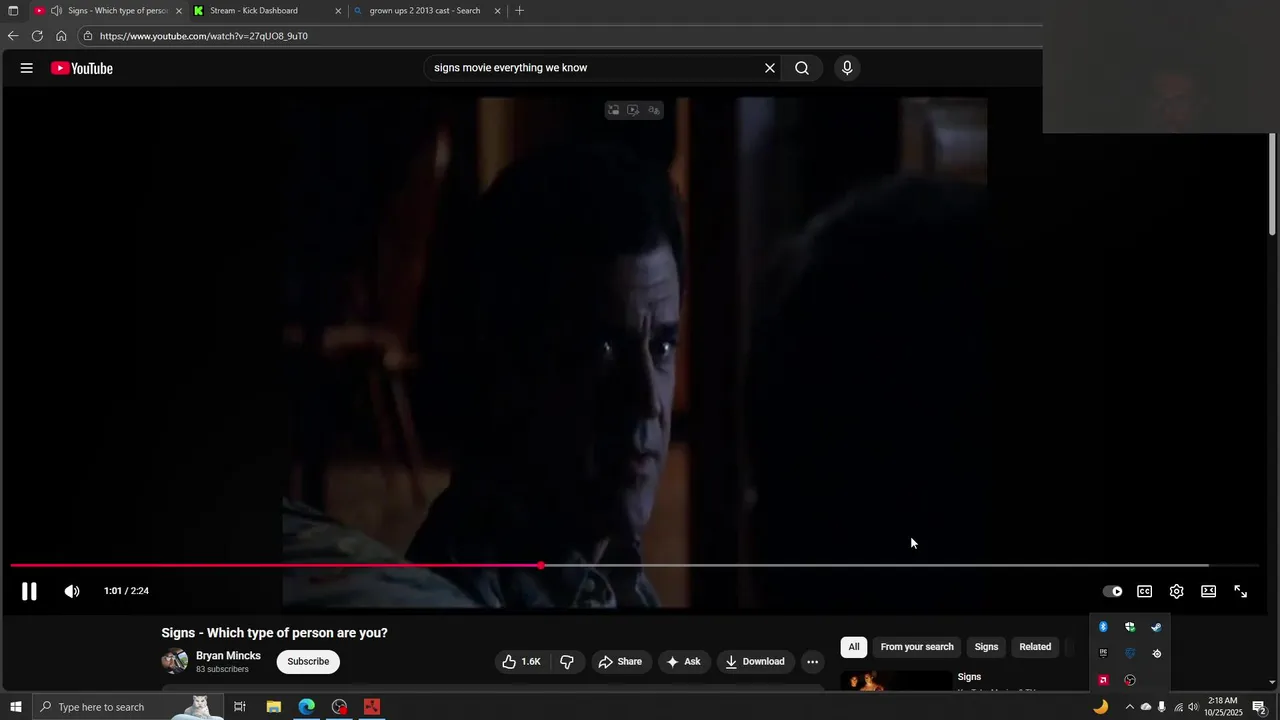Close the Kick Dashboard browser tab

[x=338, y=11]
